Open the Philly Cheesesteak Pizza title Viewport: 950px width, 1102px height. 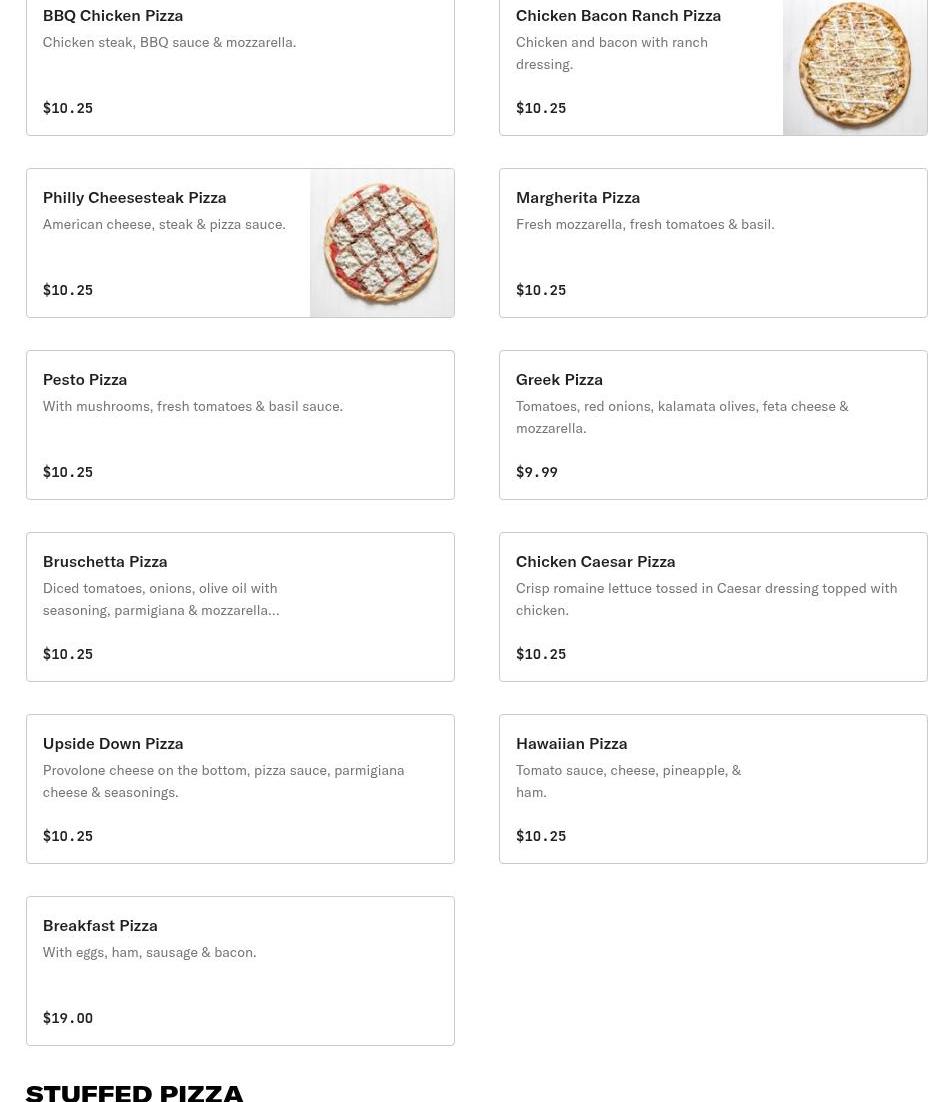134,198
